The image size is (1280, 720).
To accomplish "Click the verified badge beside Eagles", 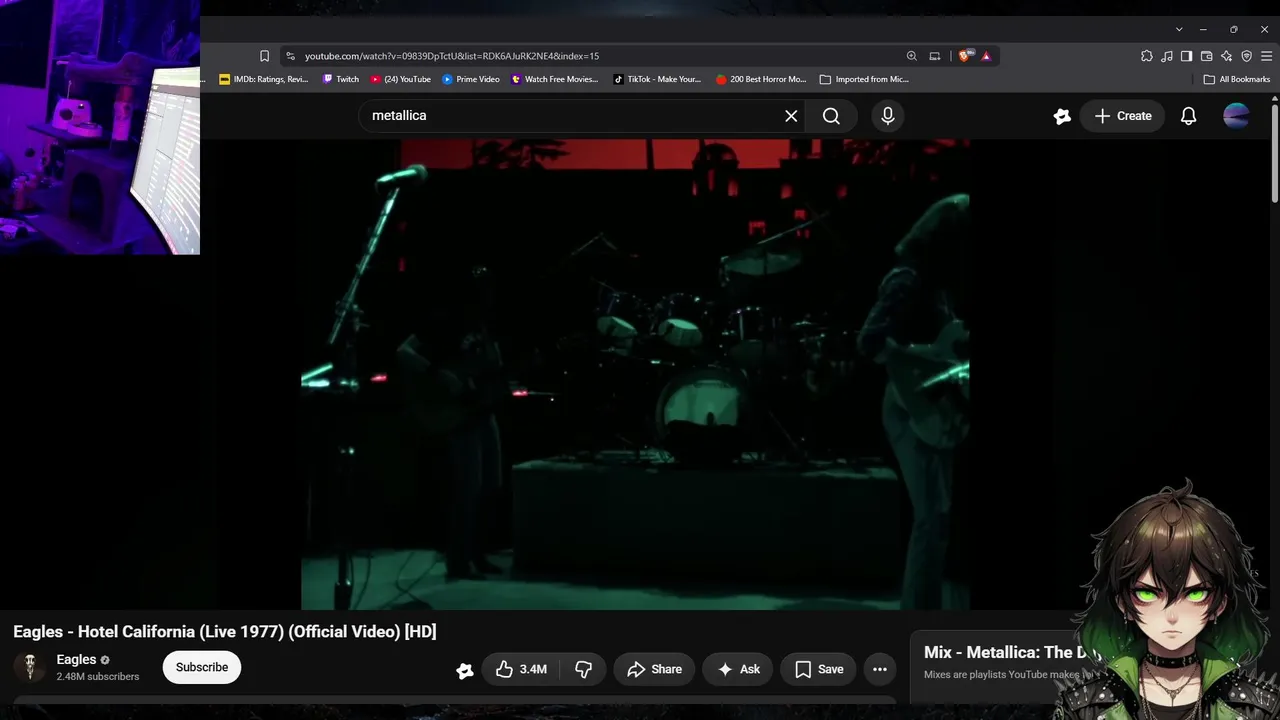I will click(x=105, y=660).
